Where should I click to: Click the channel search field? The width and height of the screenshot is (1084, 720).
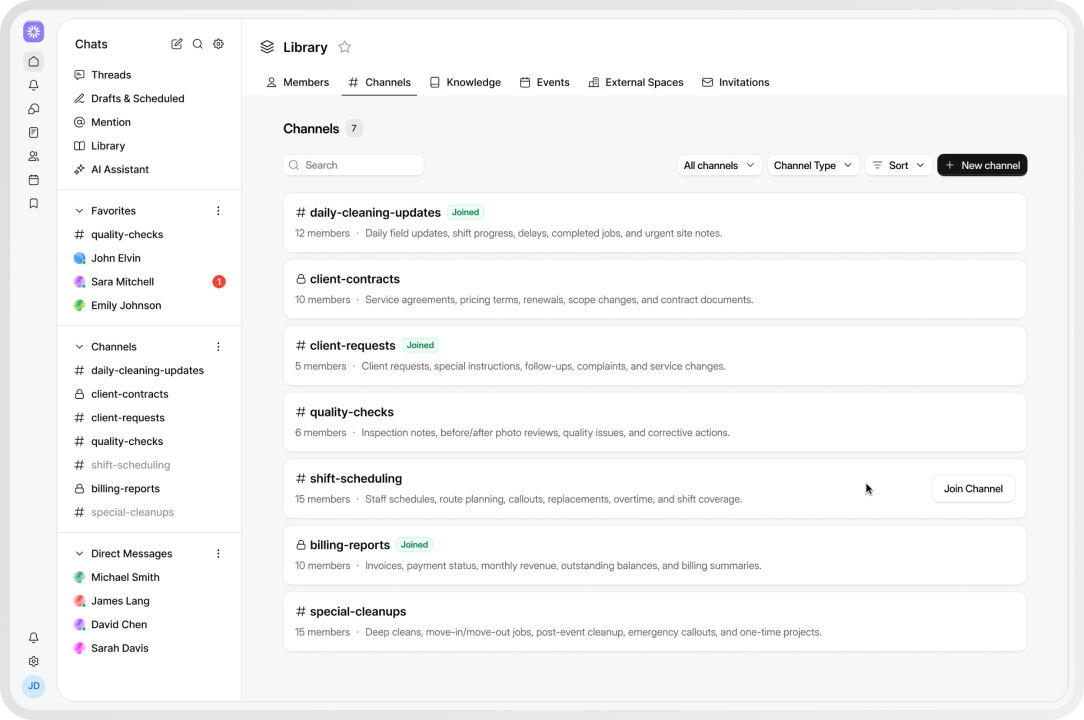pos(353,164)
